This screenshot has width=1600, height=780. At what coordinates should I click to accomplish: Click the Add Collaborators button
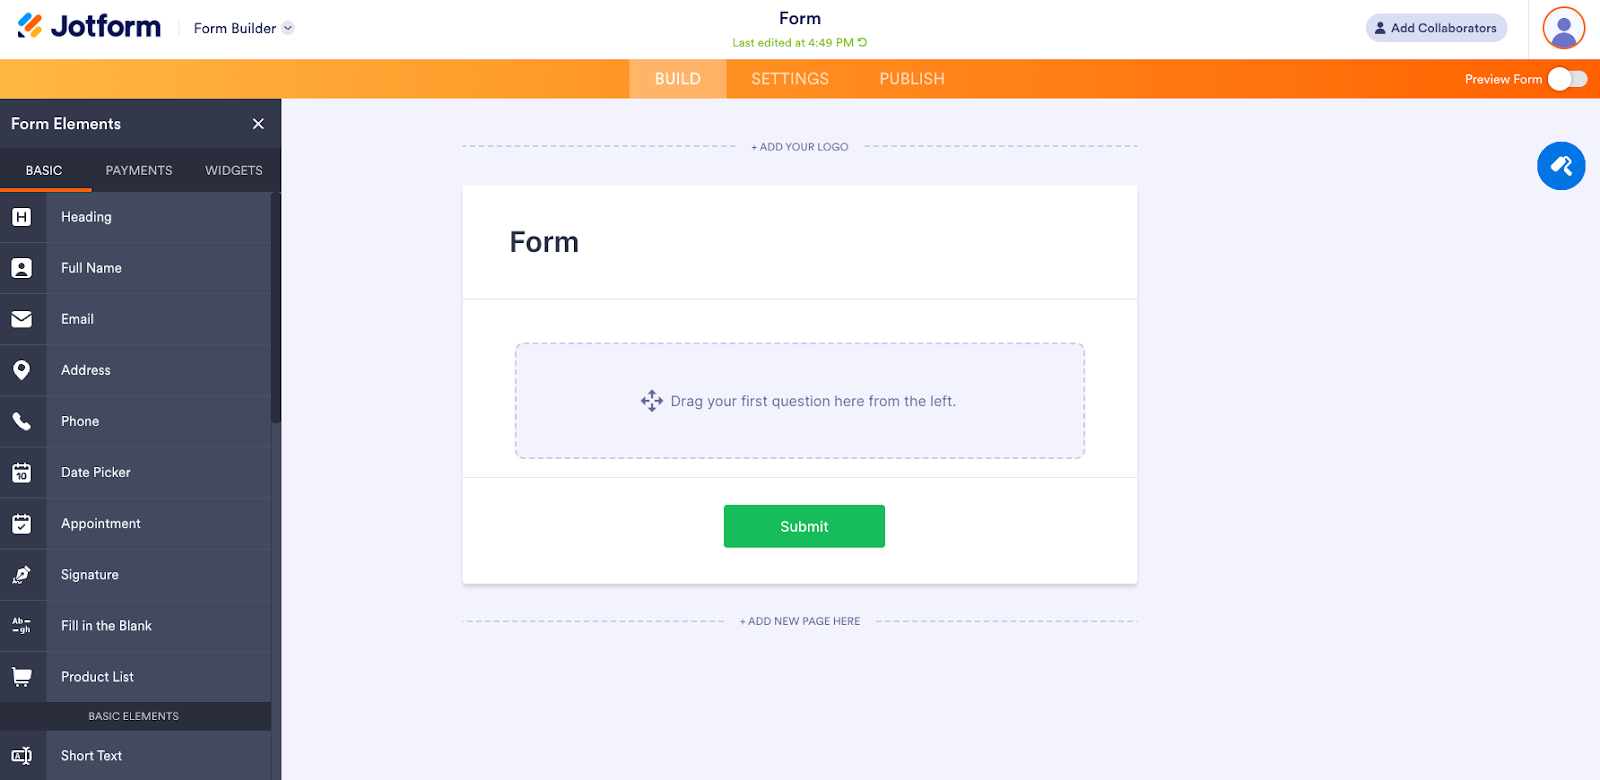tap(1436, 28)
